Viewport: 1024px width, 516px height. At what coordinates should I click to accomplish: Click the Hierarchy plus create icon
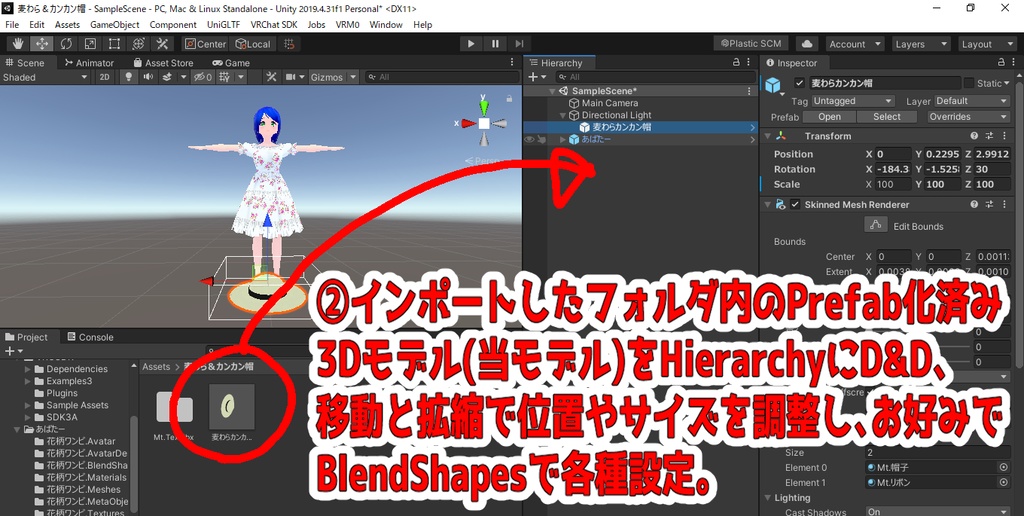point(533,77)
